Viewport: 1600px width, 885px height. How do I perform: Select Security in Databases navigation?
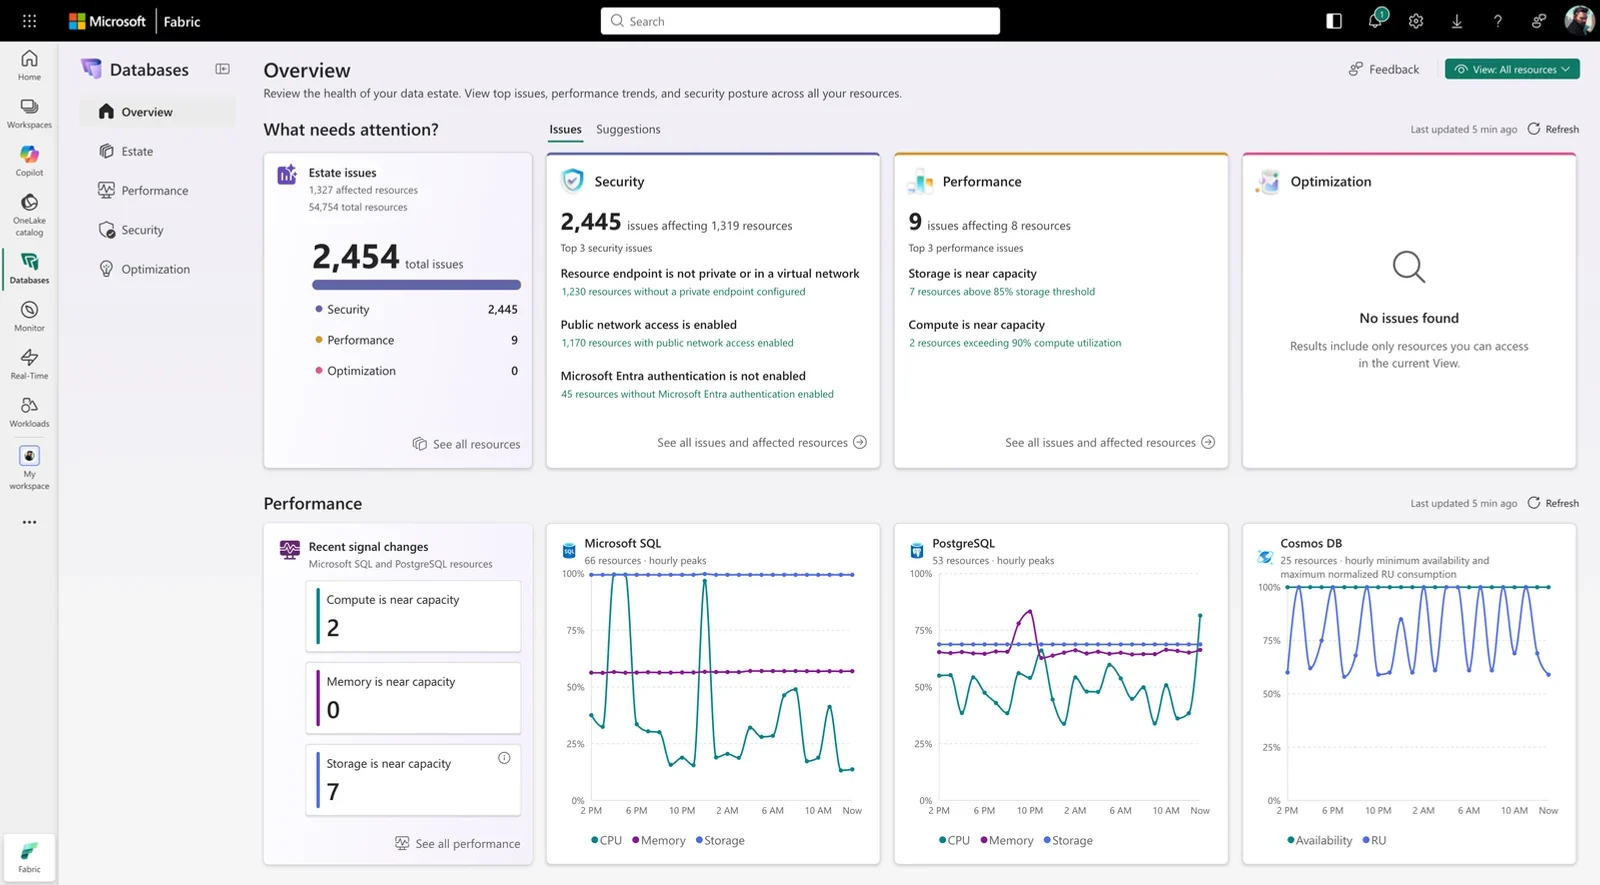[x=157, y=230]
